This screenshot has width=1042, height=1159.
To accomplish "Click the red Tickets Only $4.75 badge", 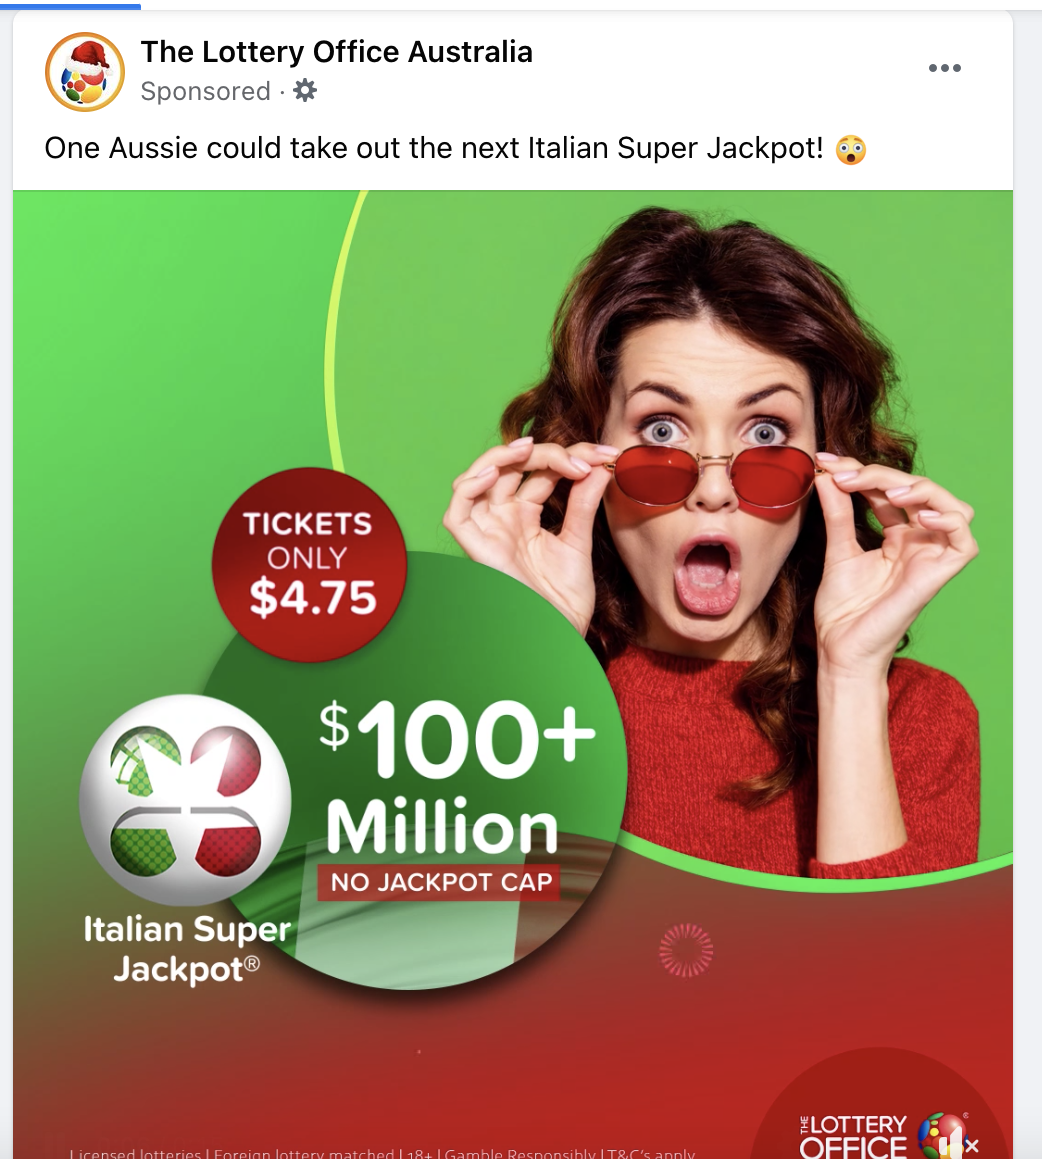I will tap(310, 565).
